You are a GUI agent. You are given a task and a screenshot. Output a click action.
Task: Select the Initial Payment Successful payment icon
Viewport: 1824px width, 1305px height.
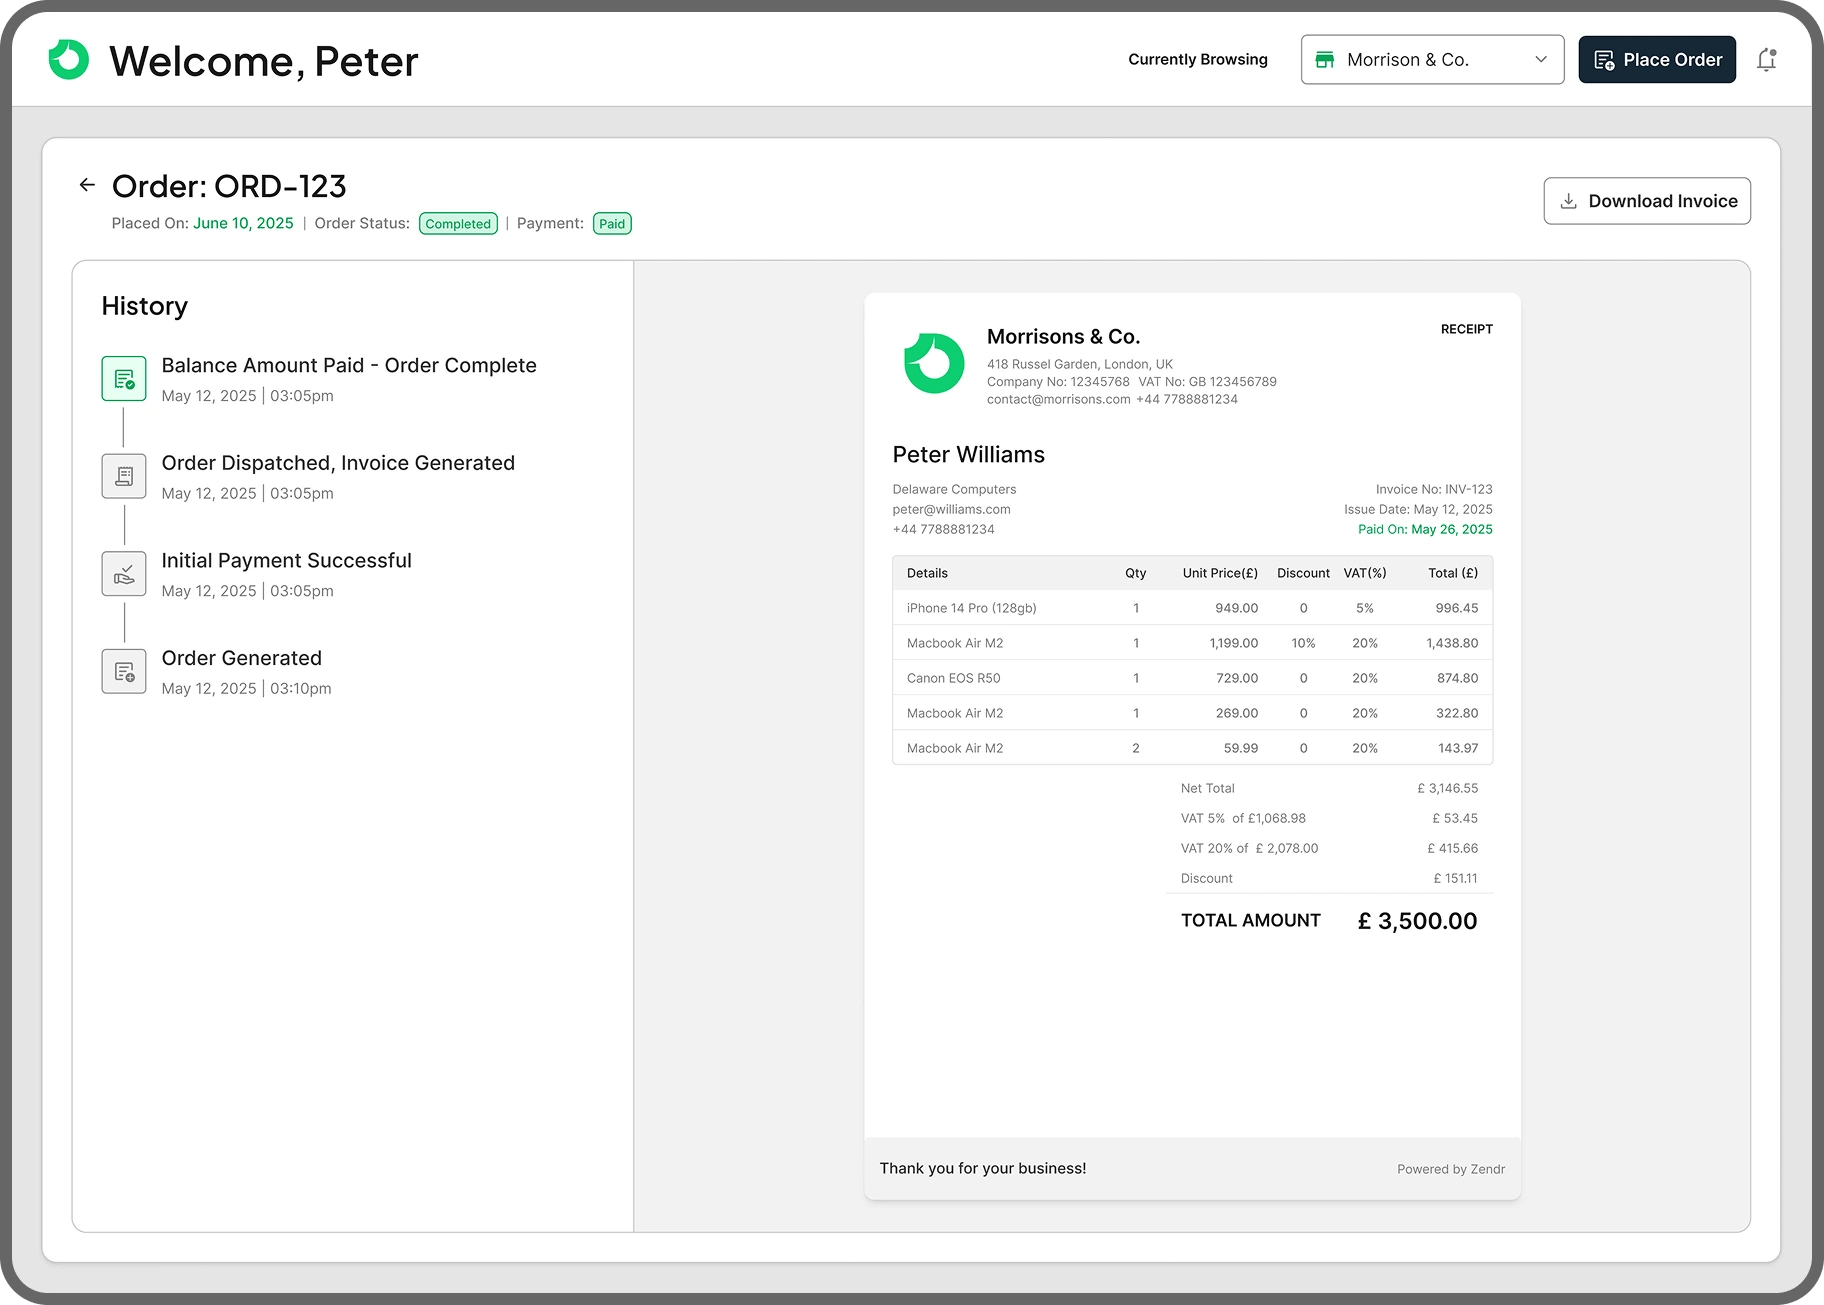tap(123, 573)
